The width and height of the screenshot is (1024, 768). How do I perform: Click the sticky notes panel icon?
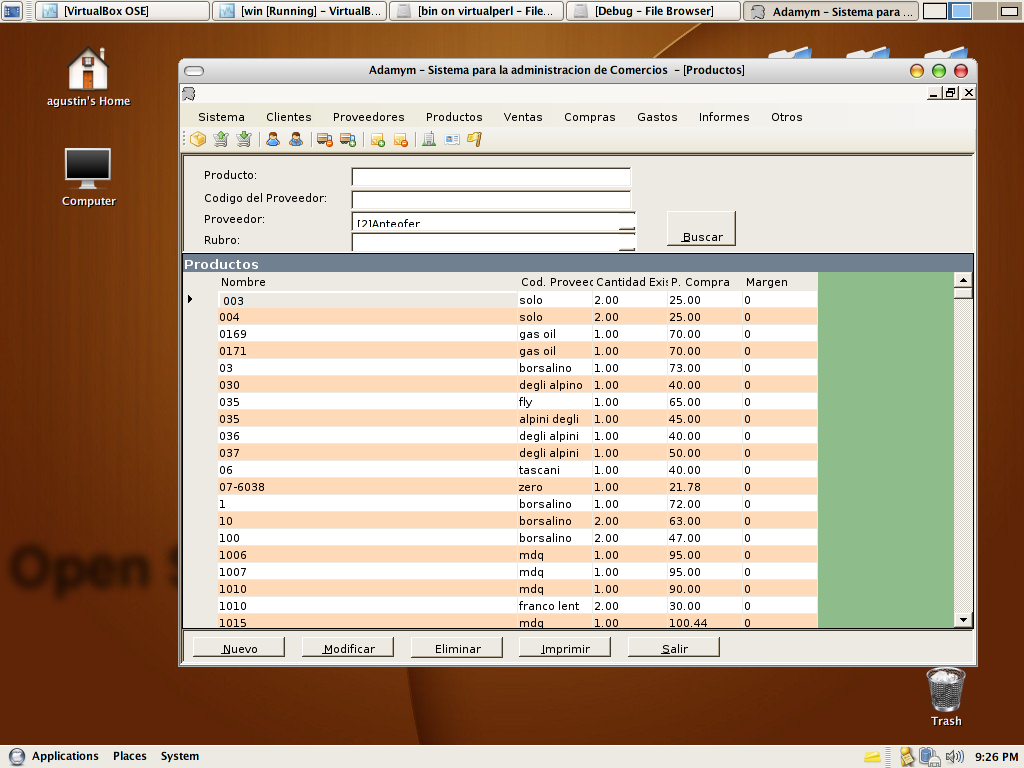[x=907, y=756]
